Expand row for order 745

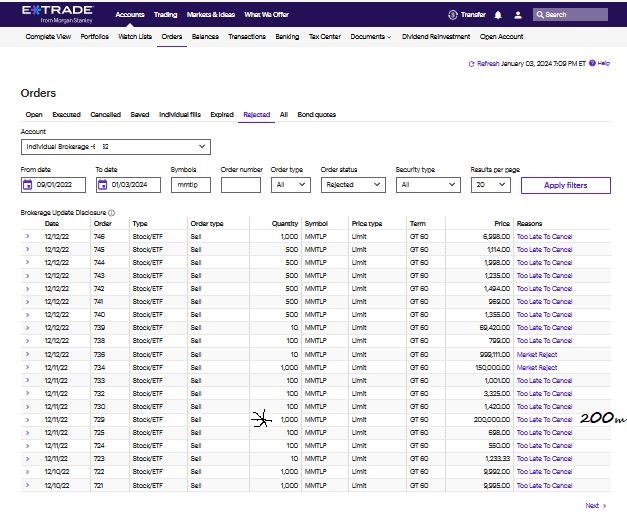point(27,249)
